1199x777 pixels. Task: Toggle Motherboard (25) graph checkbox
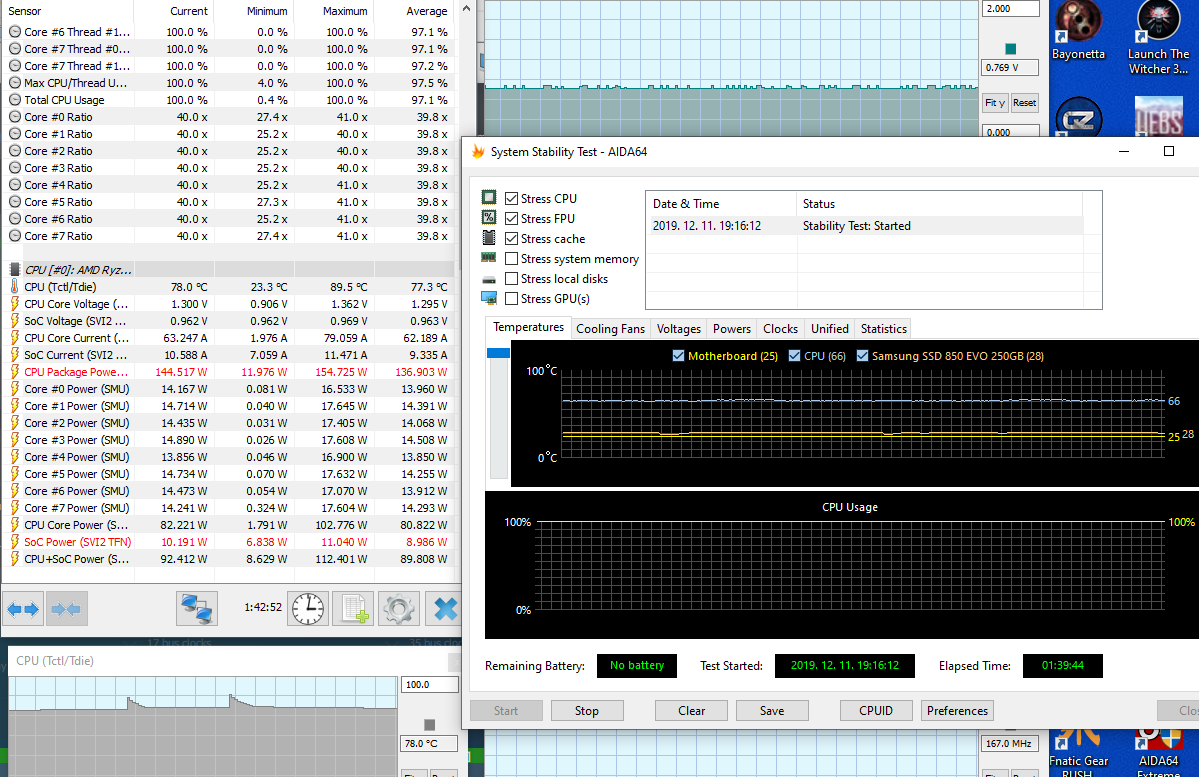pyautogui.click(x=678, y=356)
